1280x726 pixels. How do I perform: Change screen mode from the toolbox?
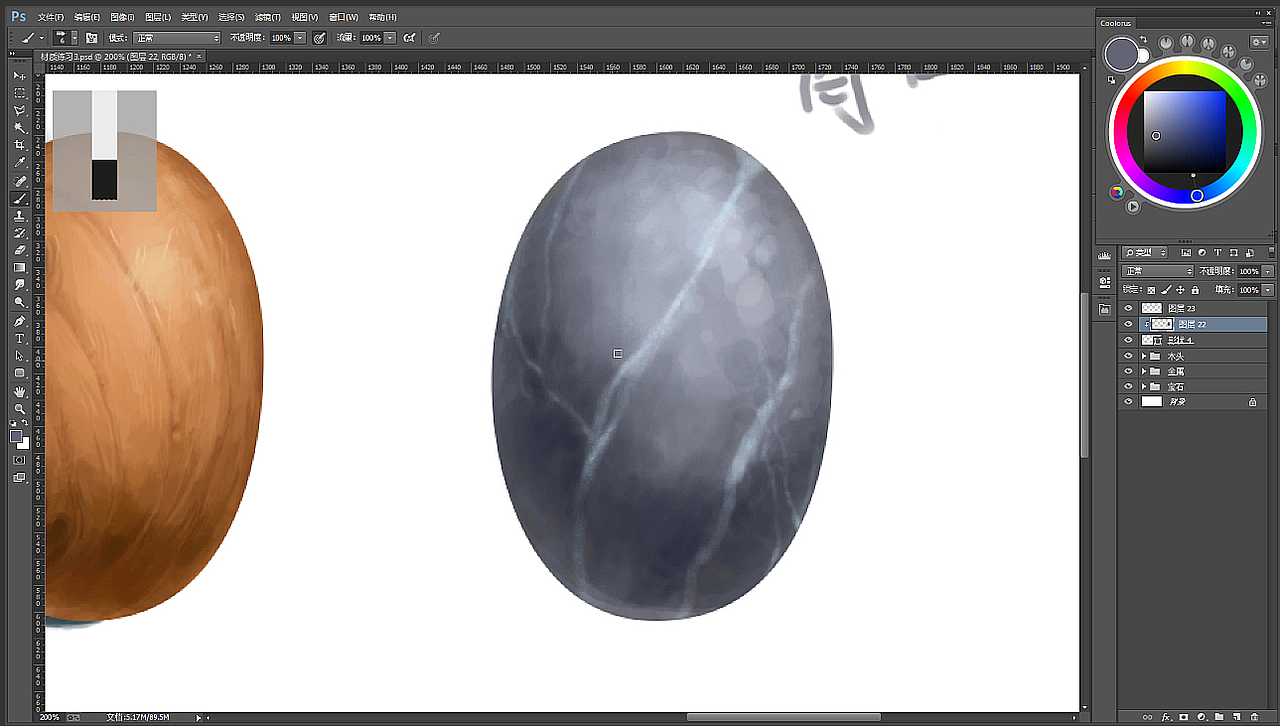pyautogui.click(x=19, y=478)
